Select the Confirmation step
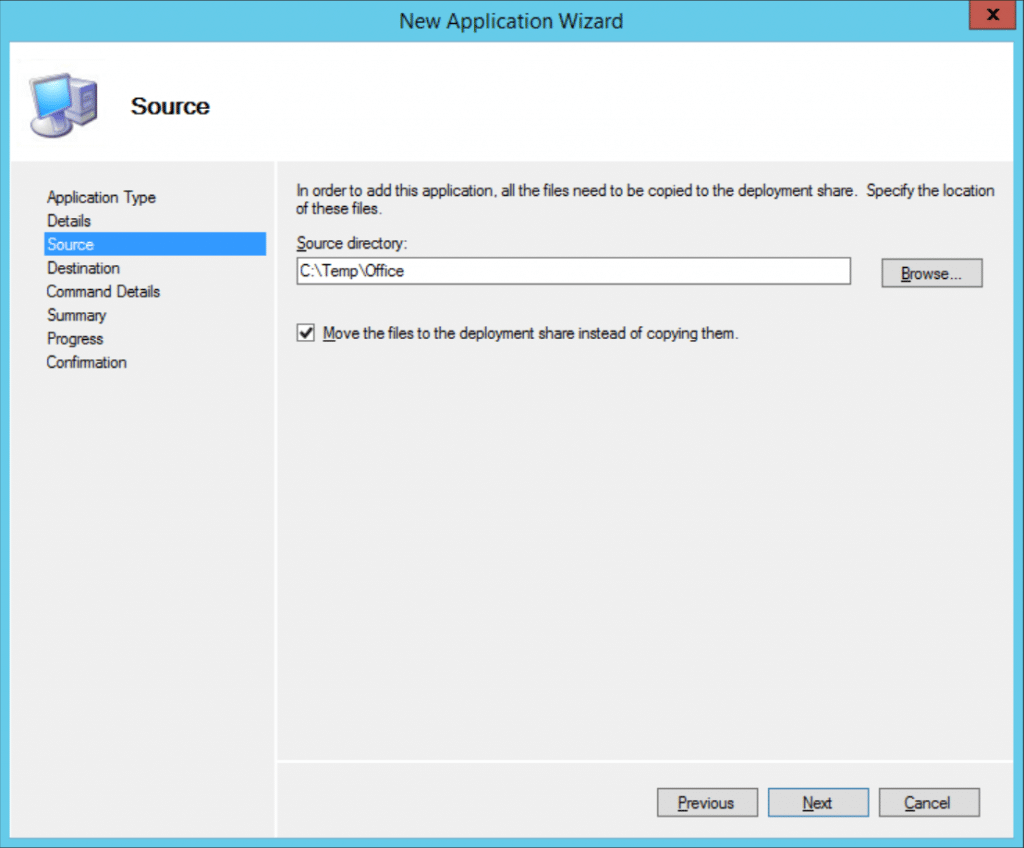Screen dimensions: 1024x848 pyautogui.click(x=86, y=362)
